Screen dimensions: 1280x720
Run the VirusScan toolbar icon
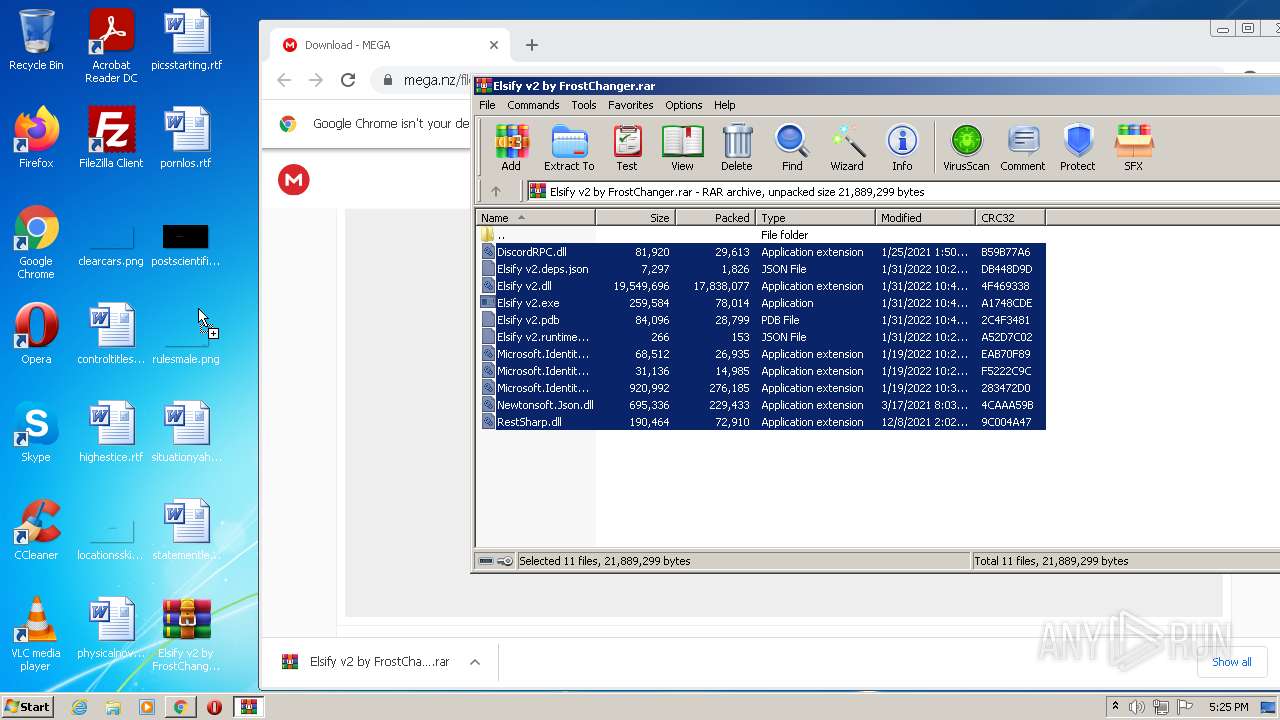[x=966, y=148]
